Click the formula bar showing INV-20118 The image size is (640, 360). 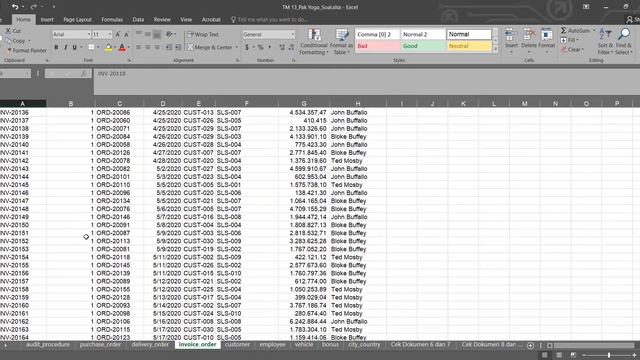tap(367, 82)
